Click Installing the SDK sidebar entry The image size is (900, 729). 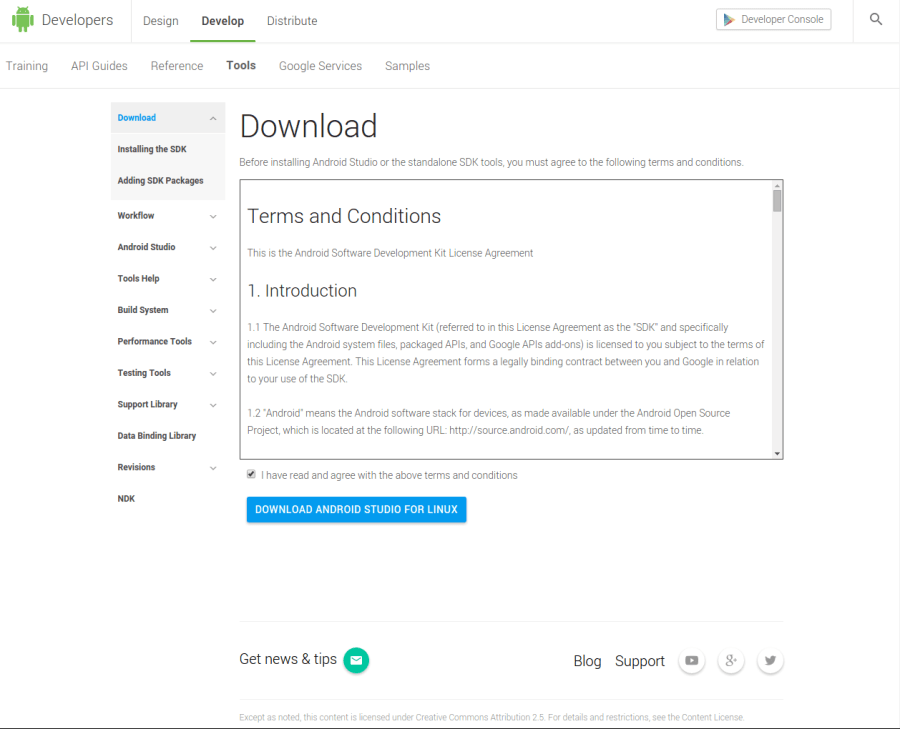click(152, 148)
